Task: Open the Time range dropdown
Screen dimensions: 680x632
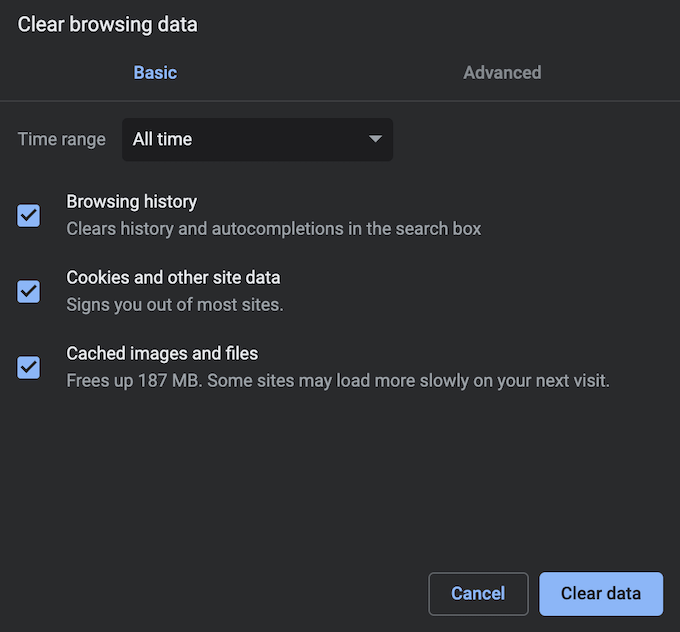Action: 257,140
